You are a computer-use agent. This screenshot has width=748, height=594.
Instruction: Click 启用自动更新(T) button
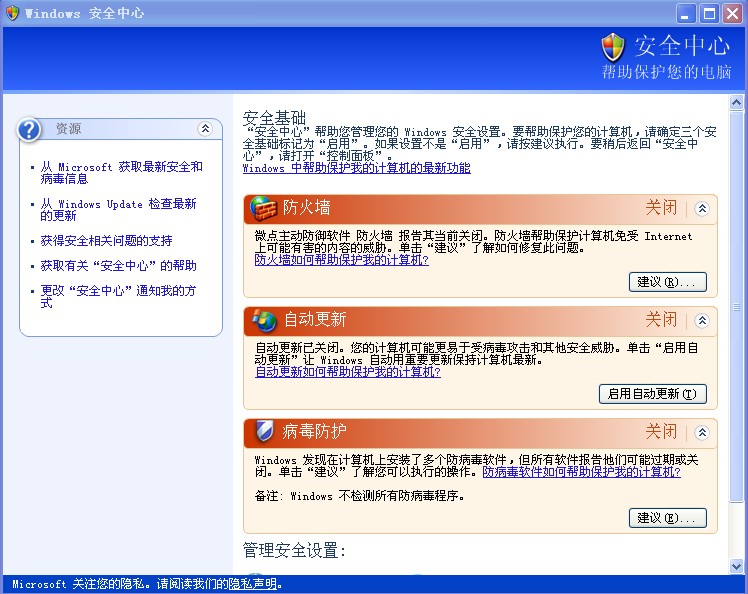click(x=653, y=394)
